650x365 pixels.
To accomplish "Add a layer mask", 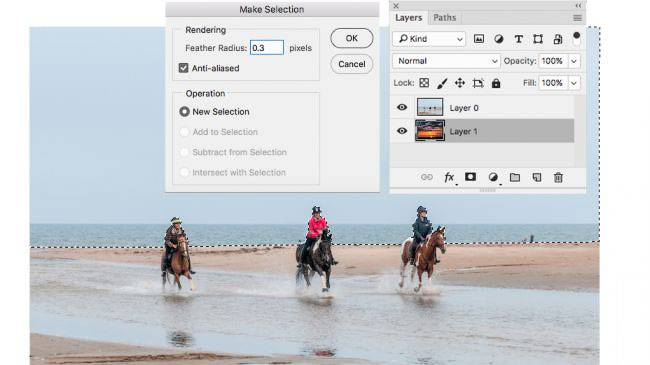I will (x=470, y=177).
